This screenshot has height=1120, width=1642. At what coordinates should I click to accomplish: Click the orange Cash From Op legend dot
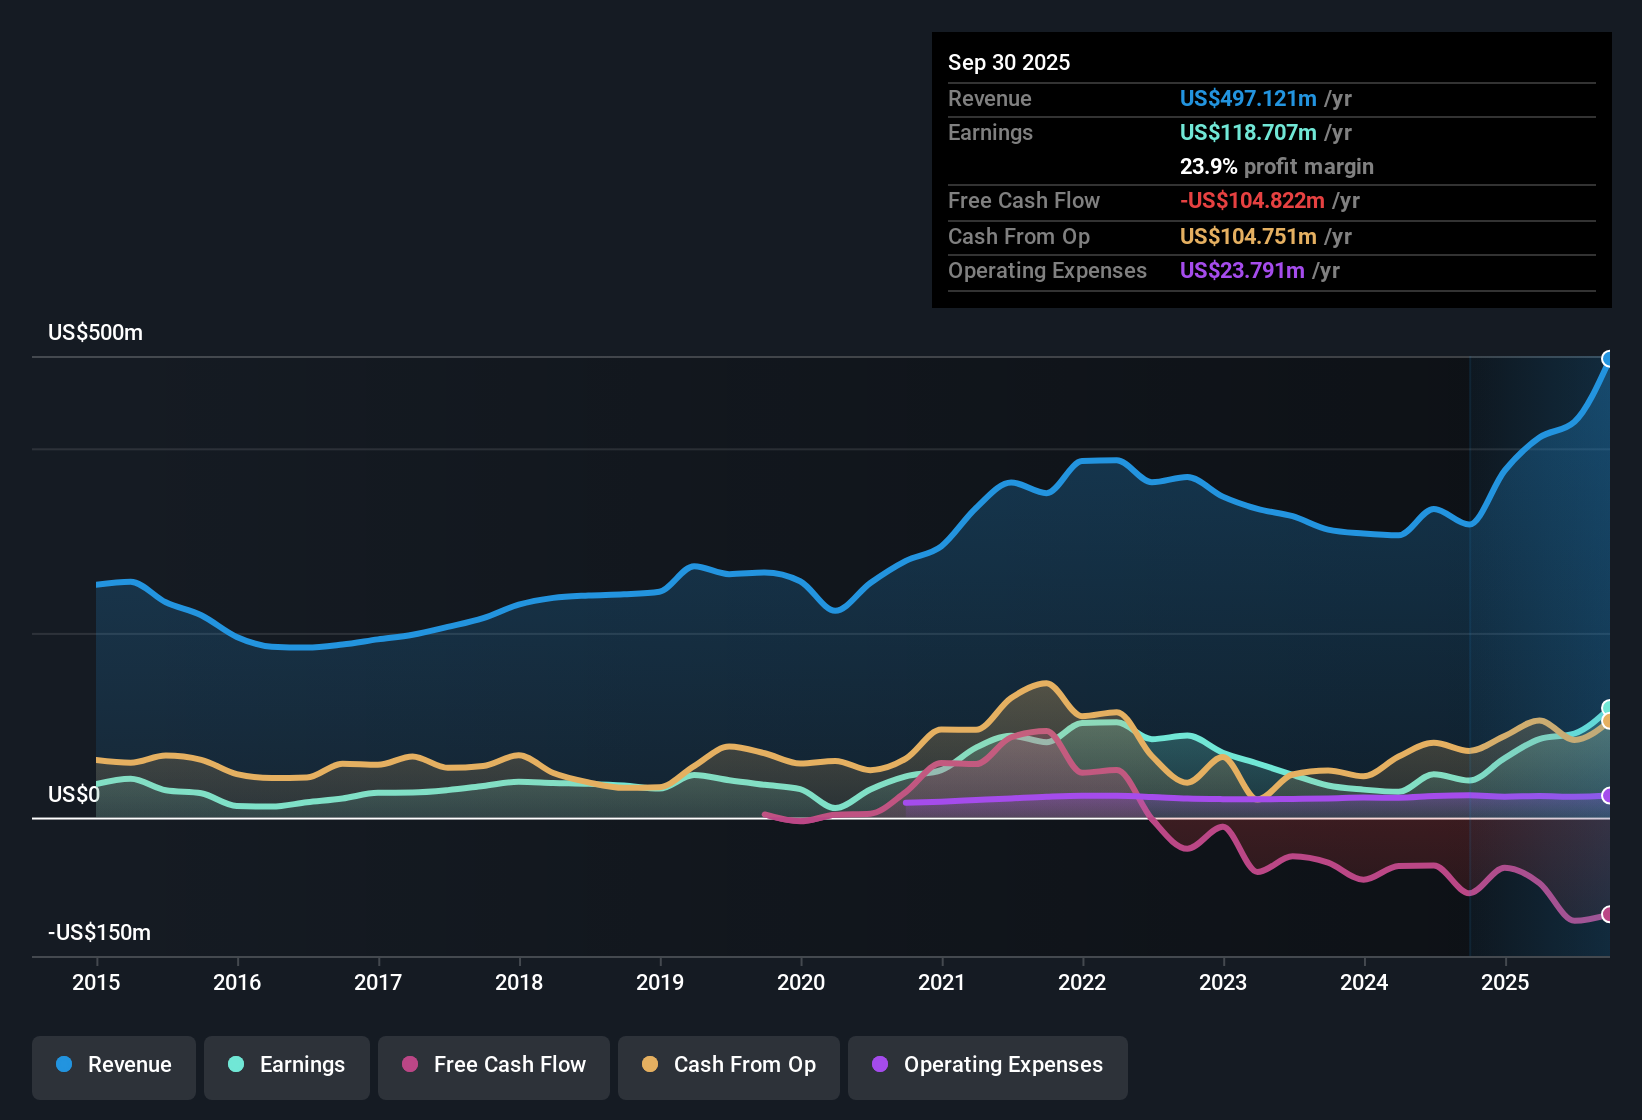click(649, 1065)
